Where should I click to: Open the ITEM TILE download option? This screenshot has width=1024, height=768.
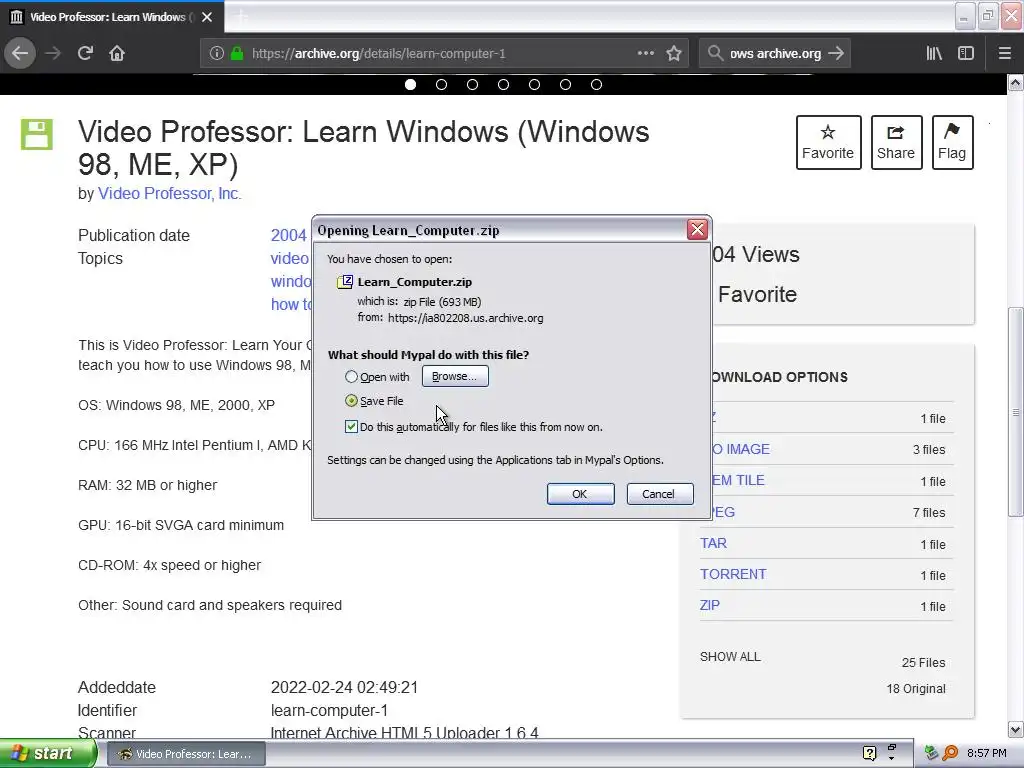[x=738, y=480]
